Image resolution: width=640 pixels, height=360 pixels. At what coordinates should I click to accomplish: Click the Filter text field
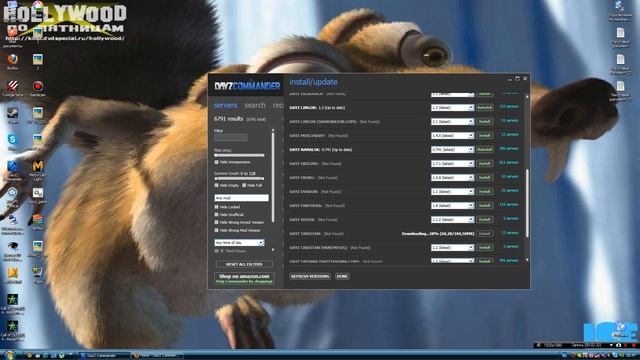pos(231,138)
